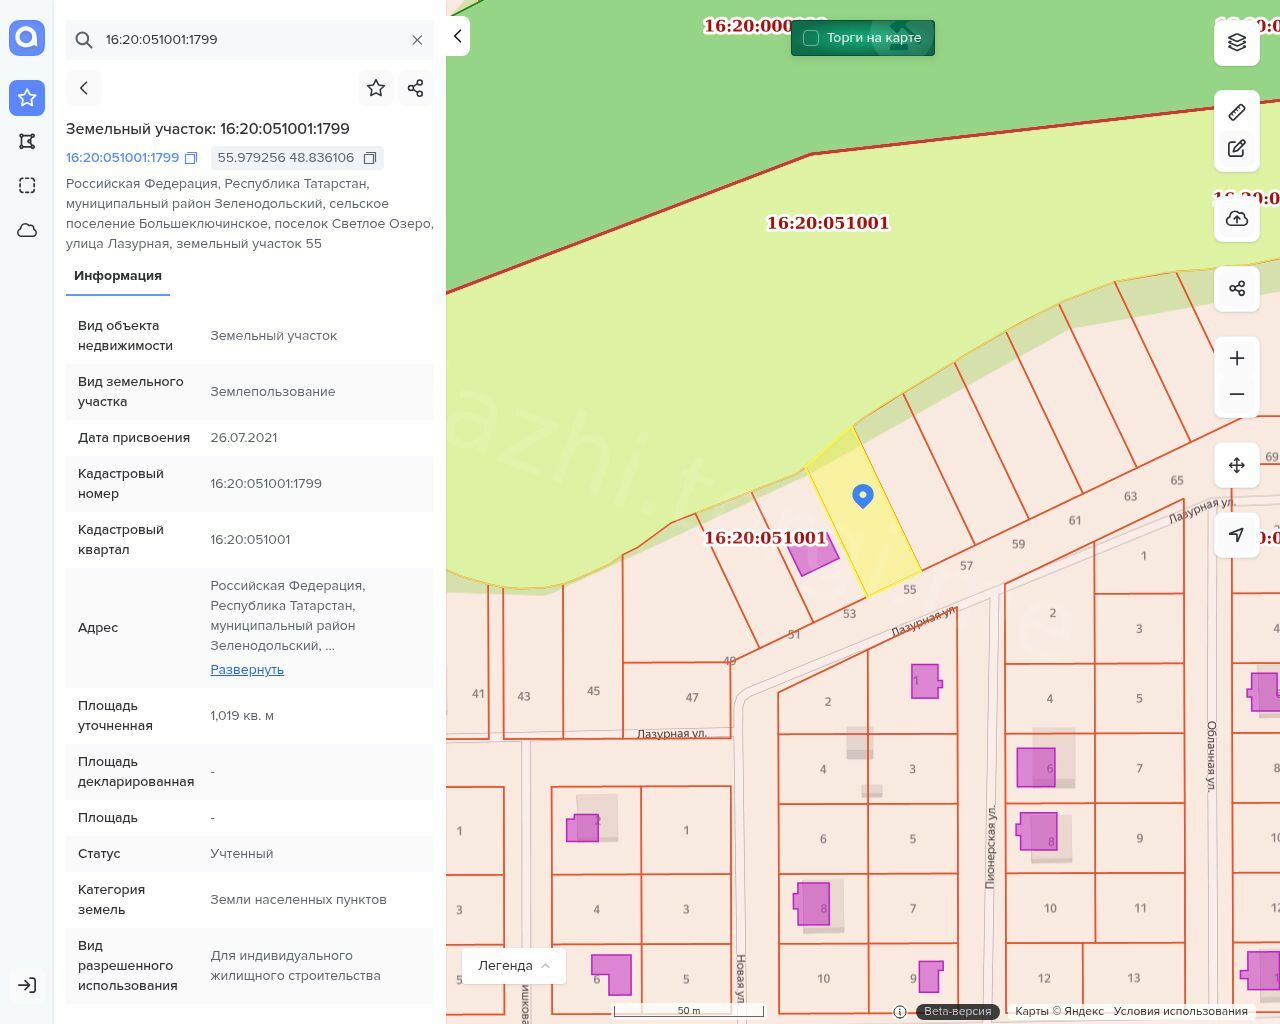Open the map drawing edit tool

1236,148
